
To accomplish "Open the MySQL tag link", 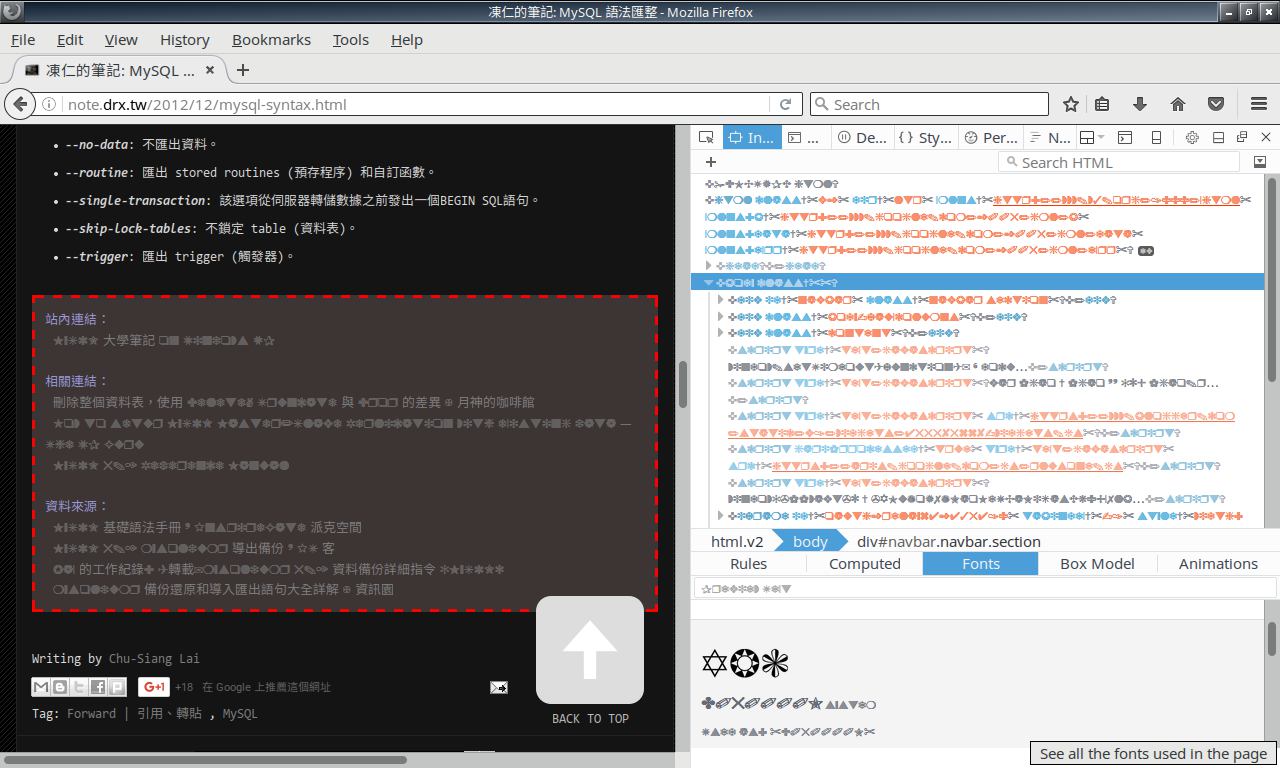I will (239, 713).
